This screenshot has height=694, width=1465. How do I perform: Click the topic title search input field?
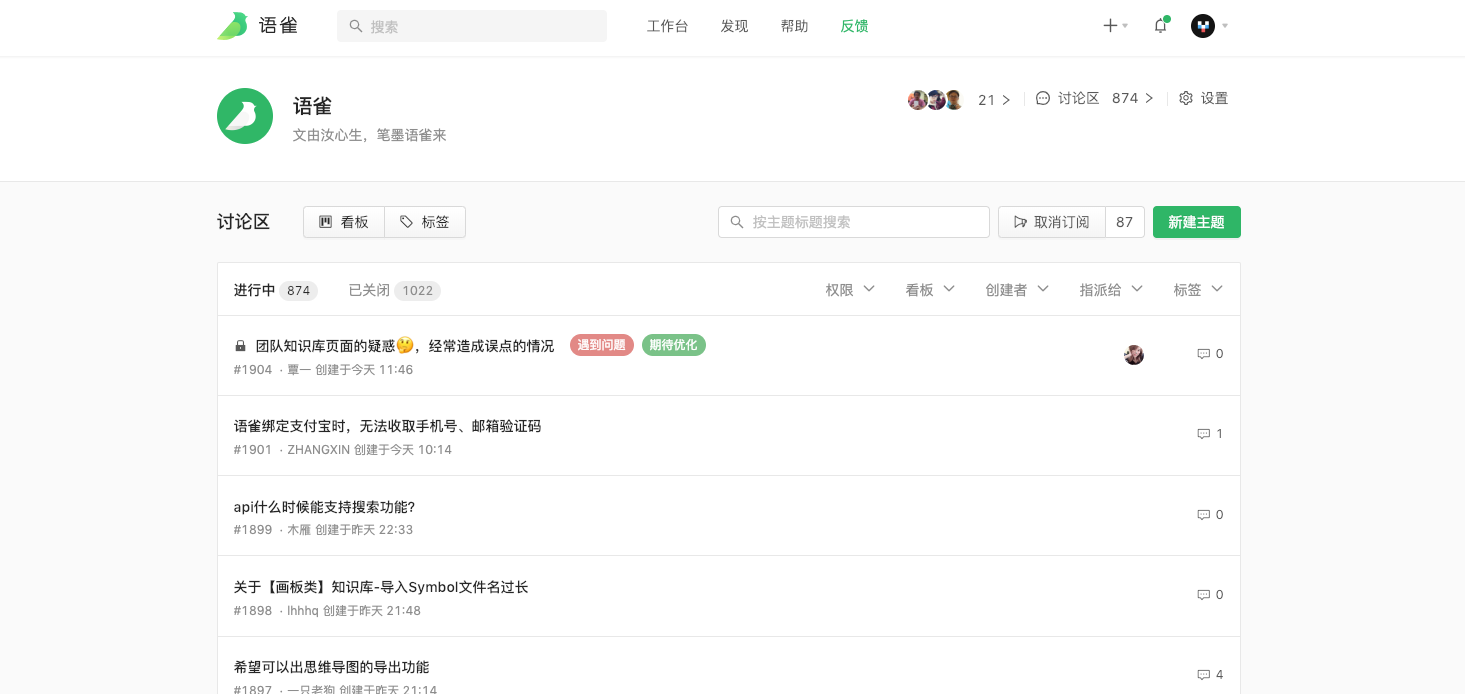click(853, 222)
